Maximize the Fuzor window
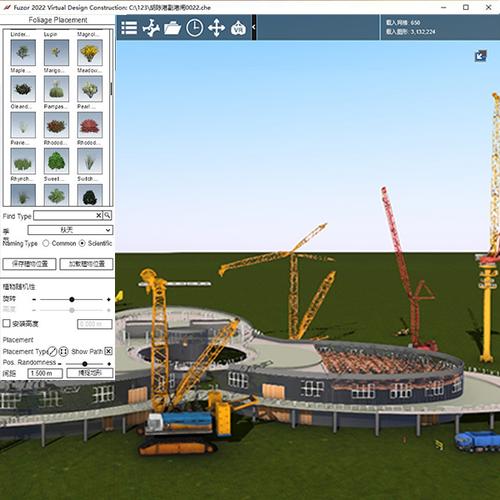Screen dimensions: 500x500 (466, 7)
